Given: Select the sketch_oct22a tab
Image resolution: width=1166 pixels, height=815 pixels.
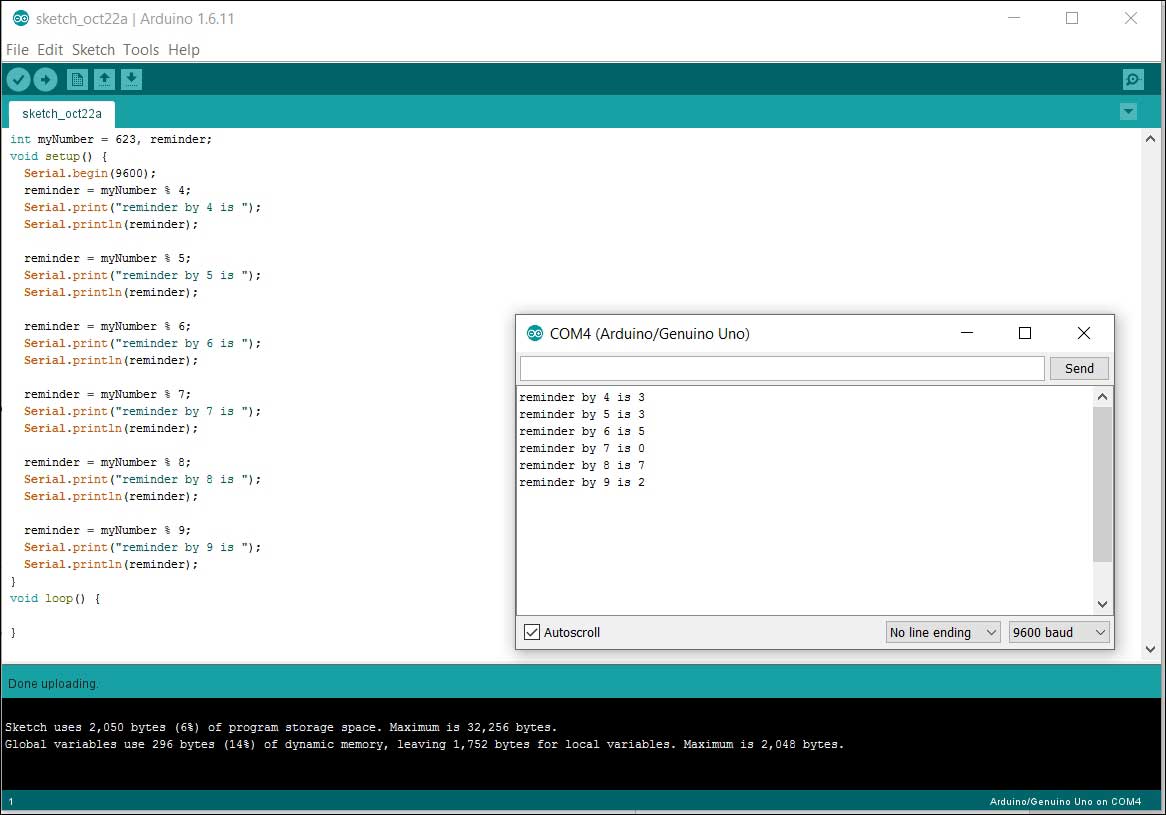Looking at the screenshot, I should pos(62,114).
